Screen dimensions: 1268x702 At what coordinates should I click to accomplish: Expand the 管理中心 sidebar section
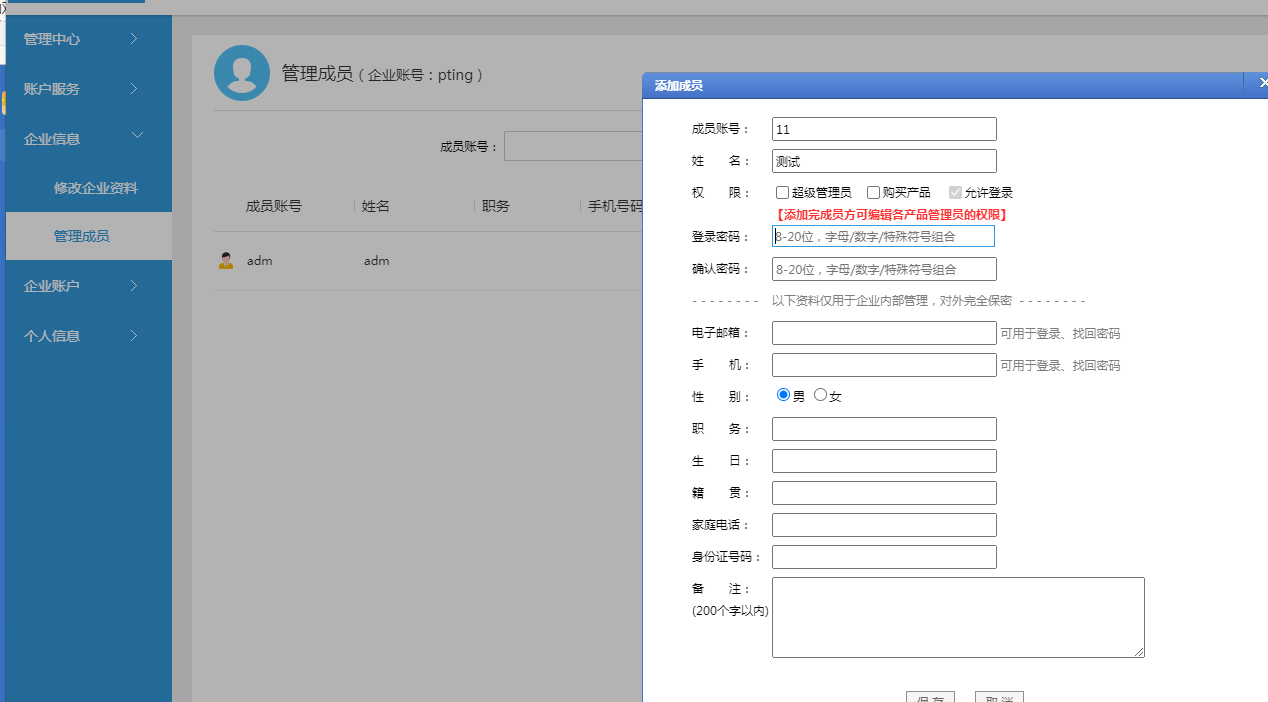134,39
